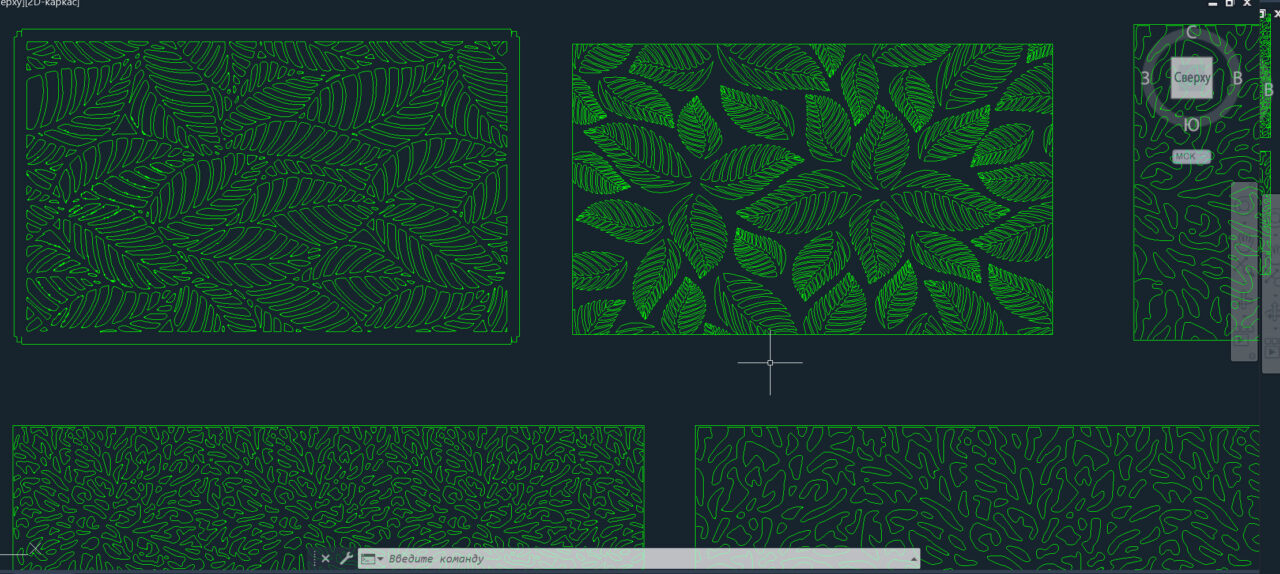
Task: Select the large tropical leaf panel on left
Action: click(266, 187)
